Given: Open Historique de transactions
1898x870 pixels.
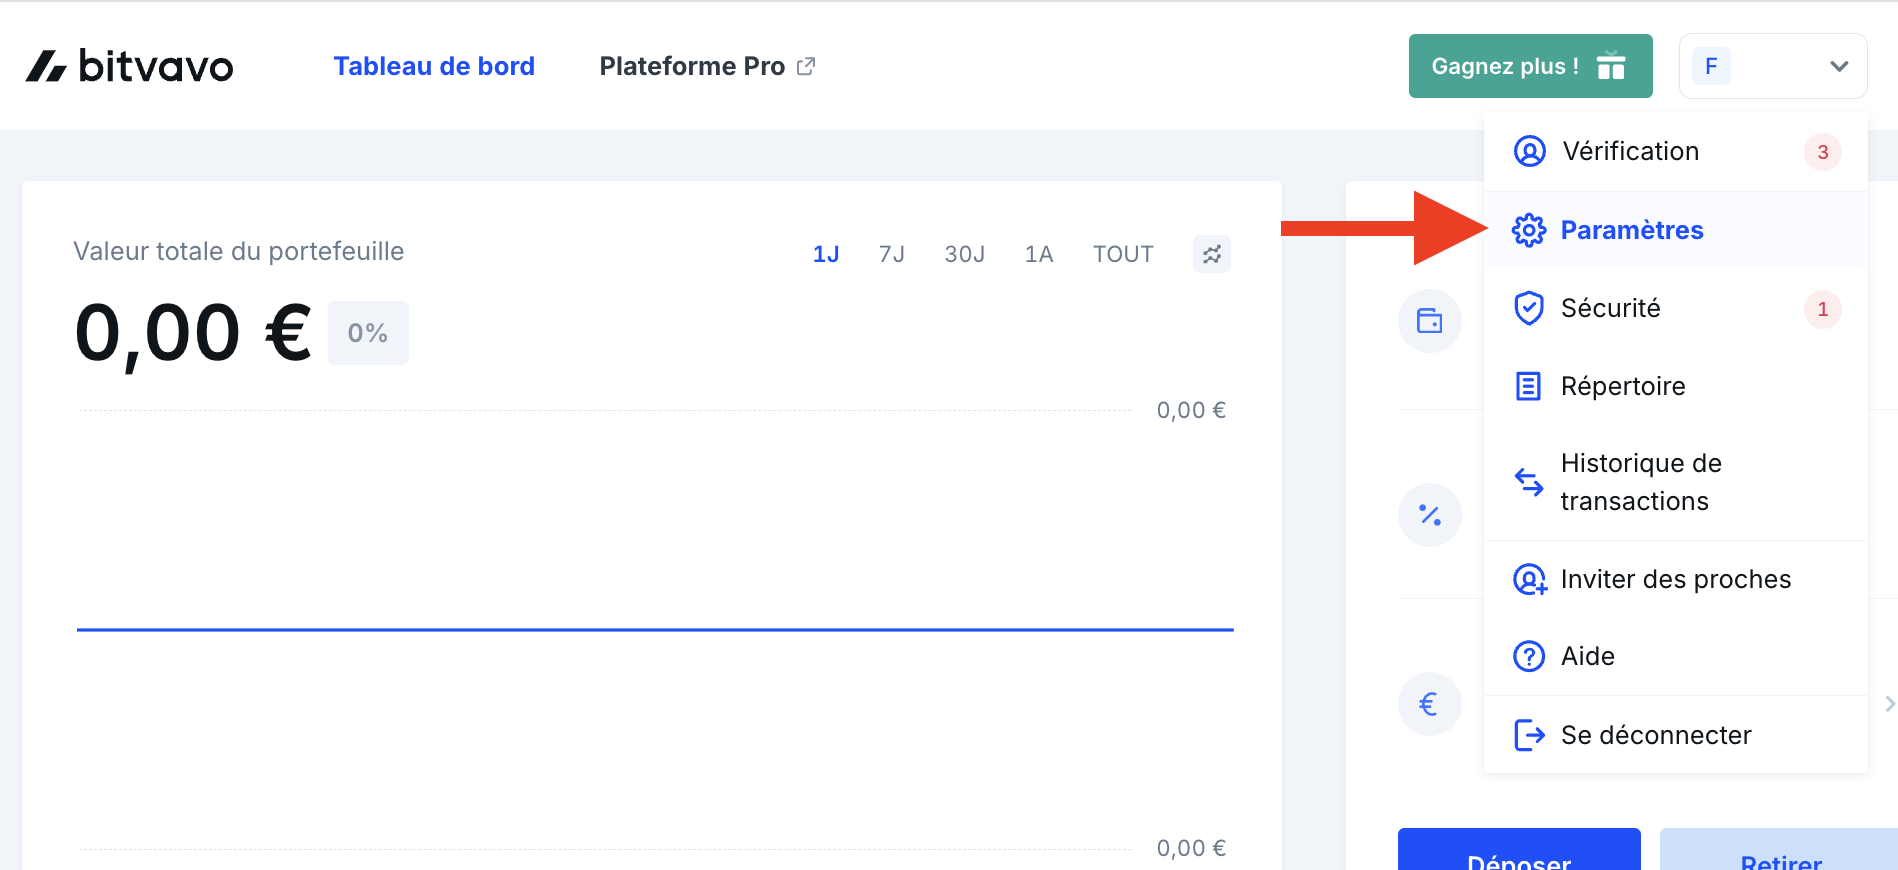Looking at the screenshot, I should pos(1676,482).
